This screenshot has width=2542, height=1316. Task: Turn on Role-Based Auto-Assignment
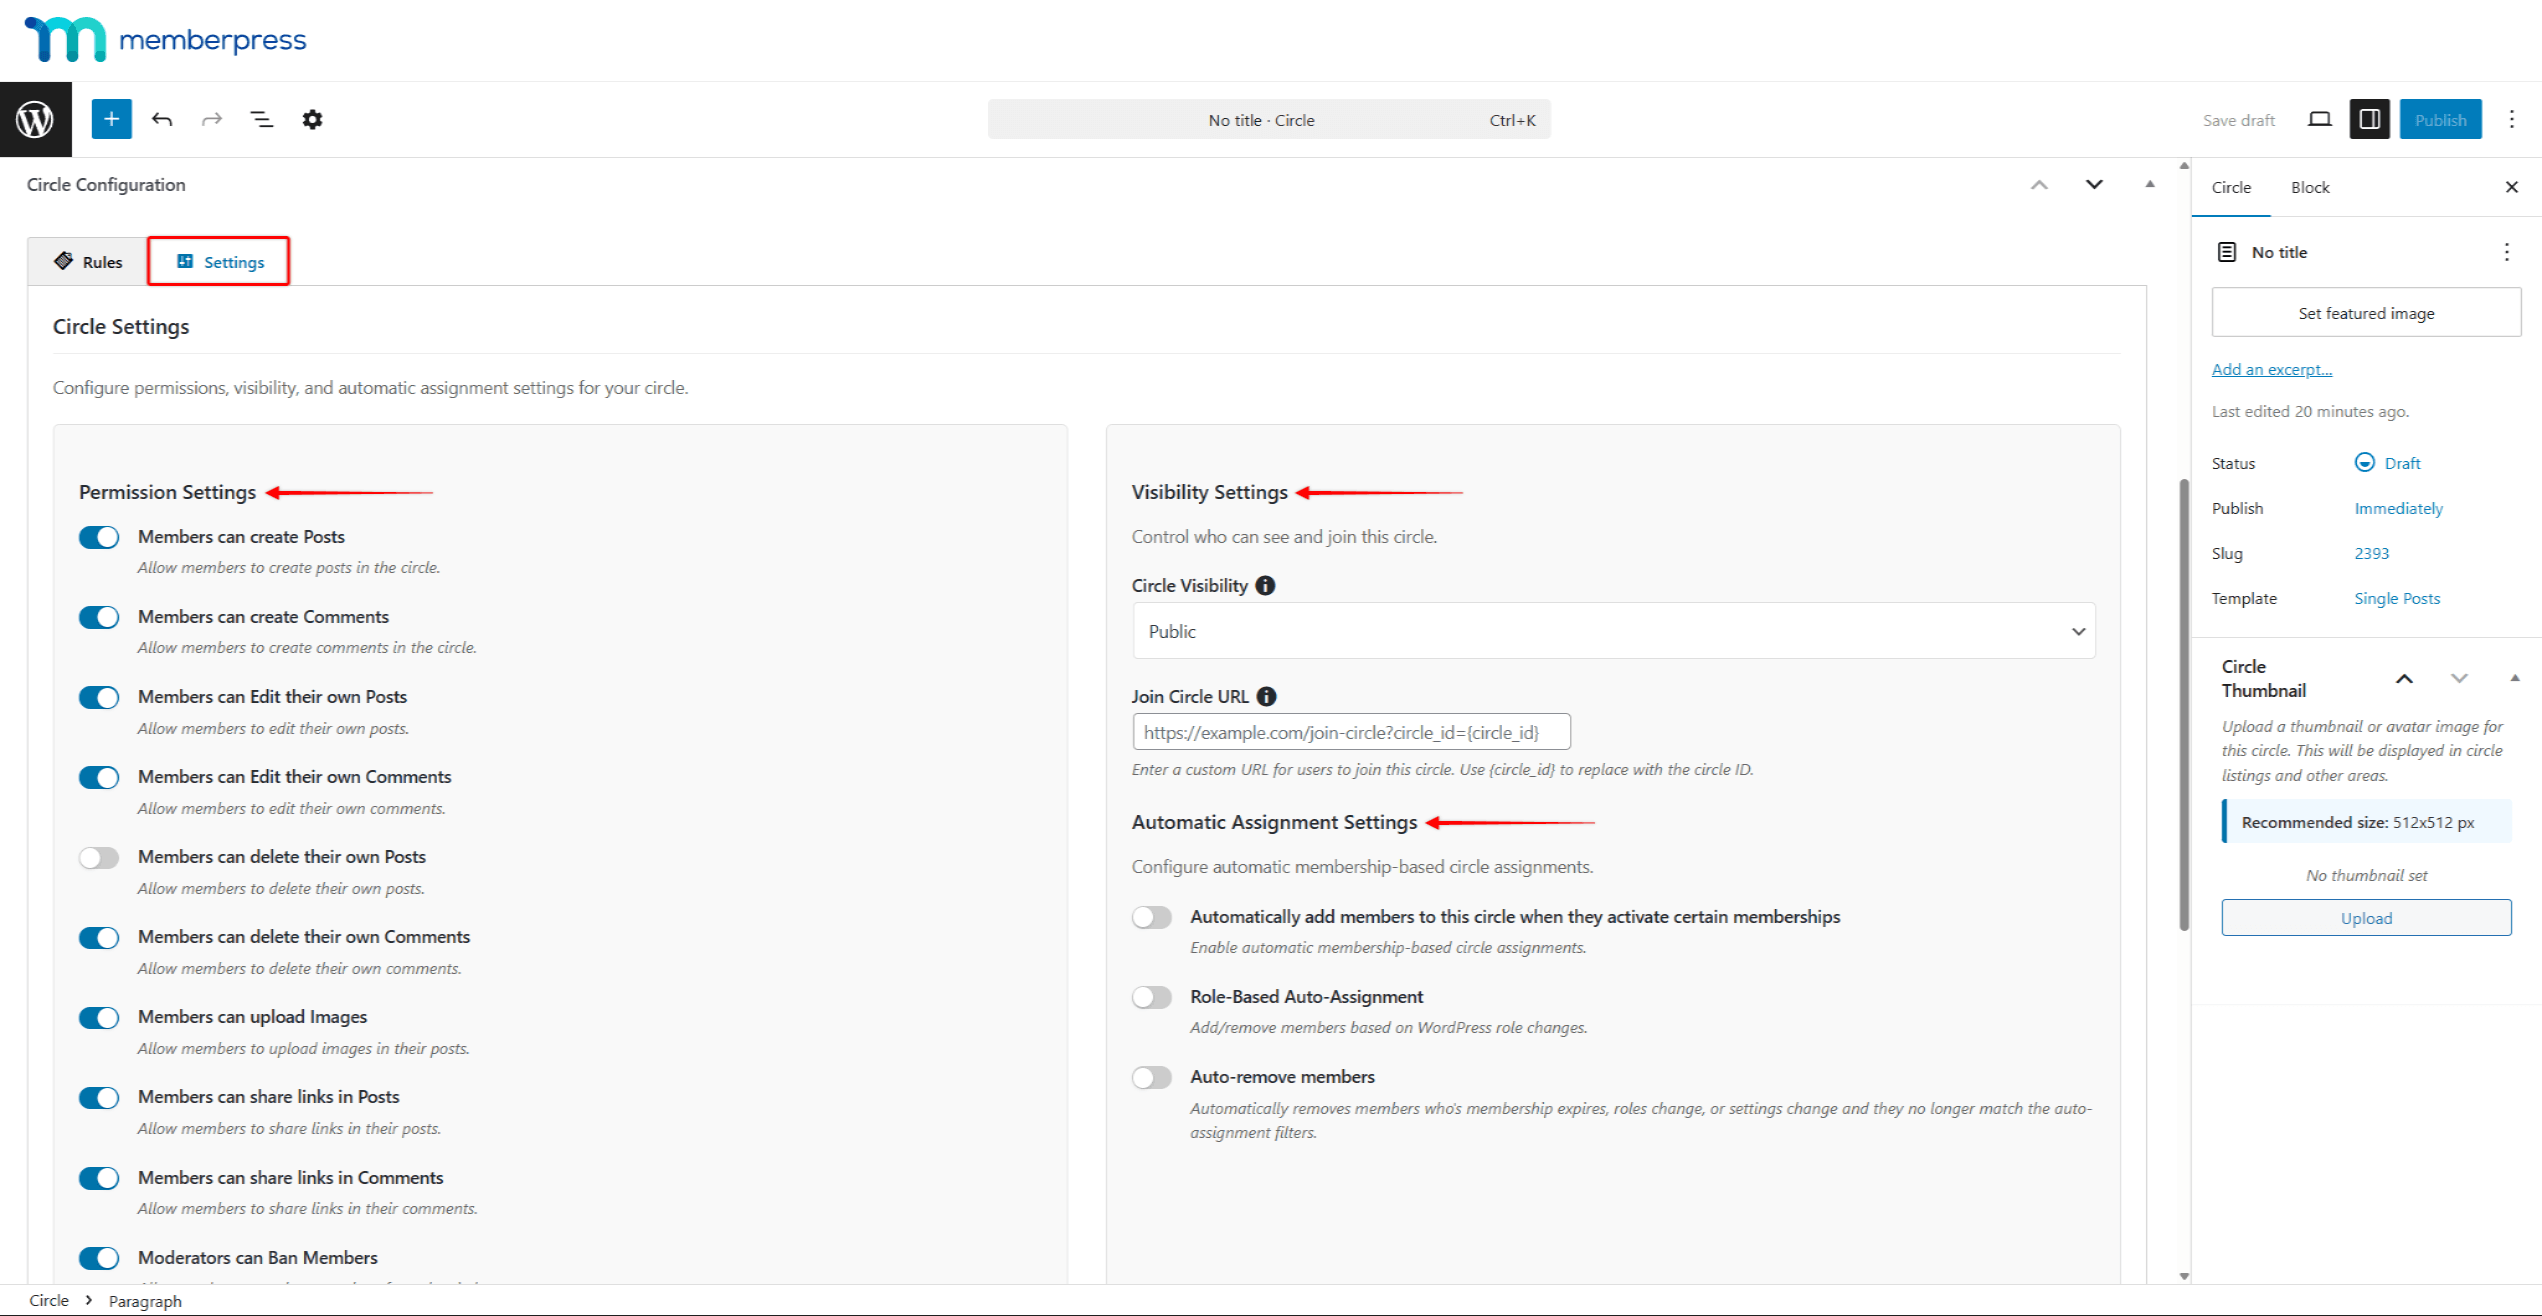1151,998
